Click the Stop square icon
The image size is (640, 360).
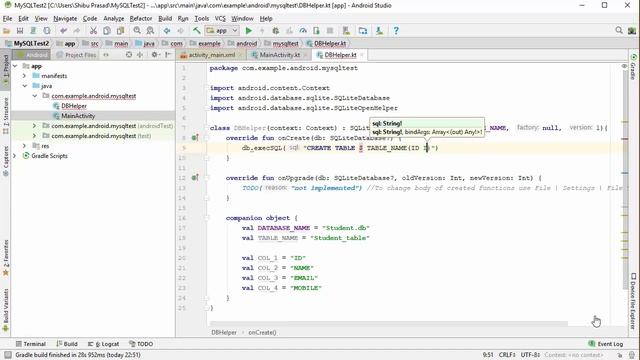click(x=330, y=31)
